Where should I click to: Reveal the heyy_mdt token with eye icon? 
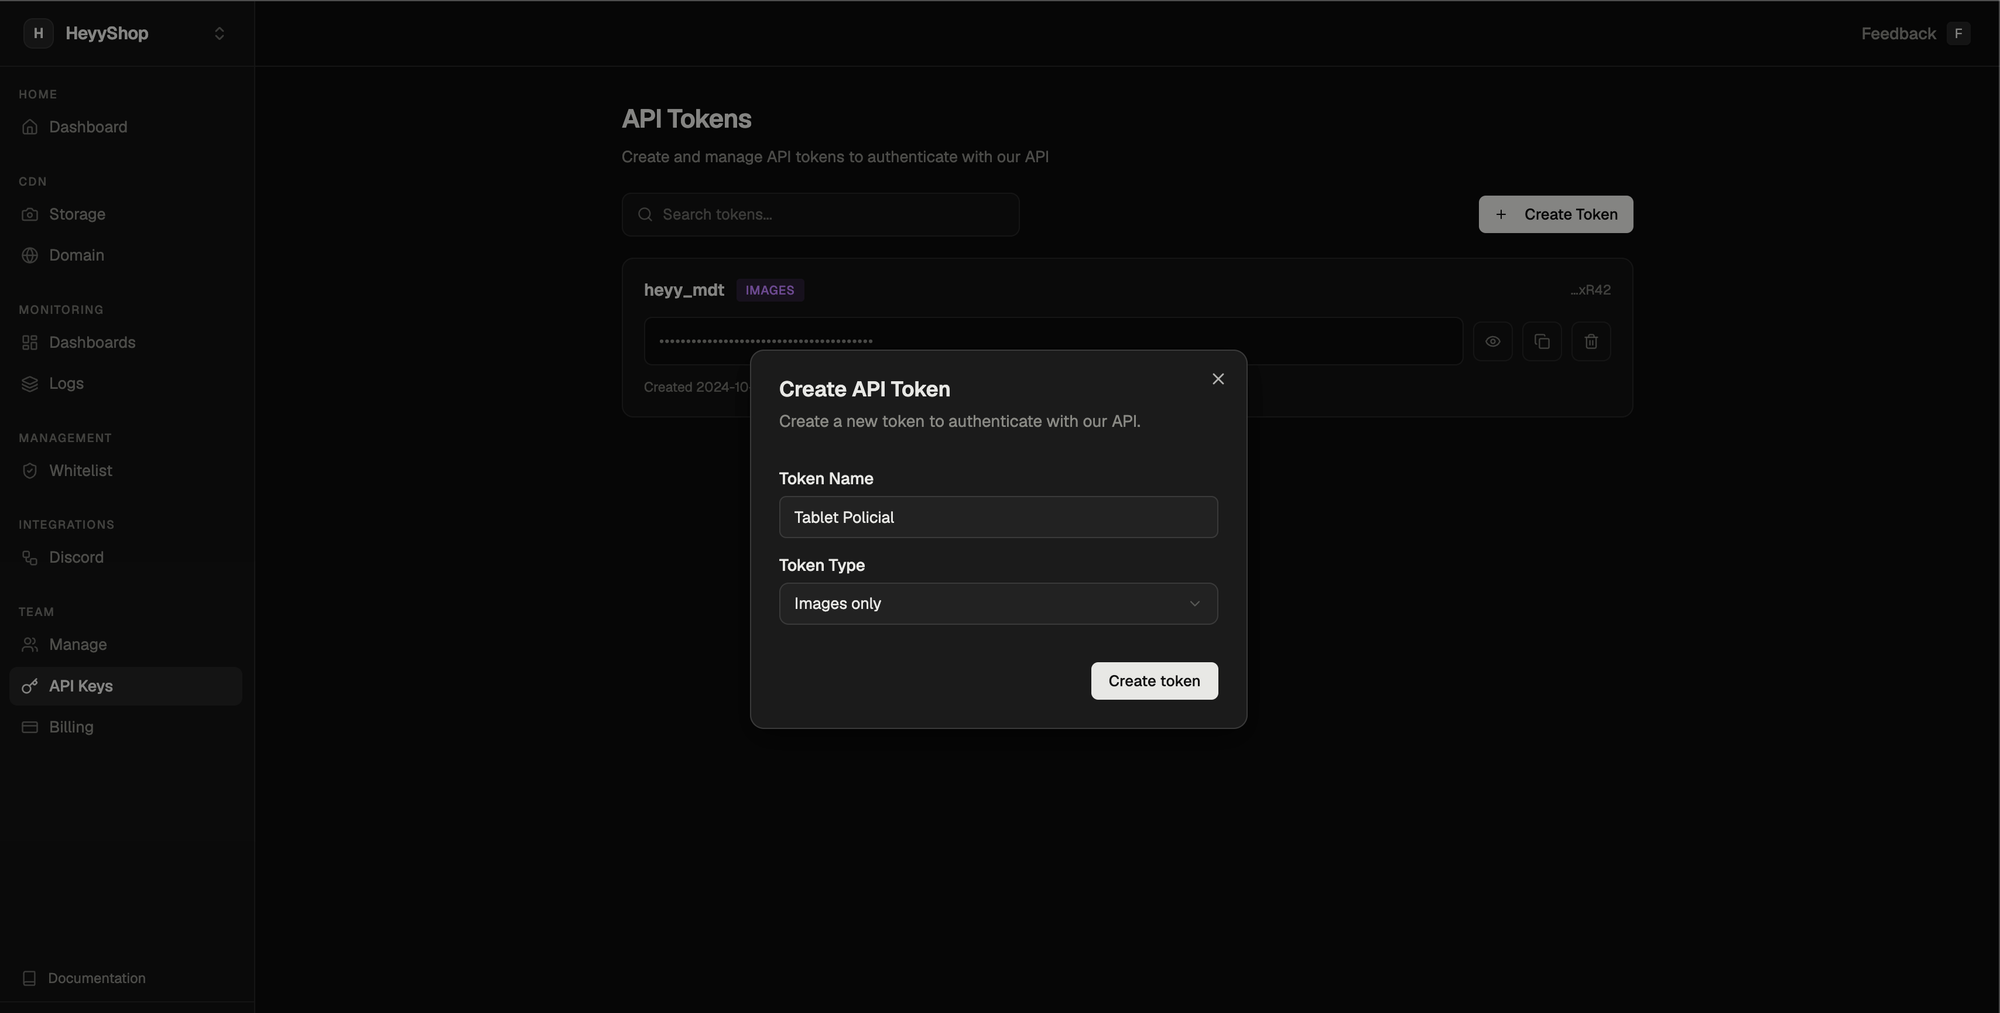pyautogui.click(x=1492, y=341)
